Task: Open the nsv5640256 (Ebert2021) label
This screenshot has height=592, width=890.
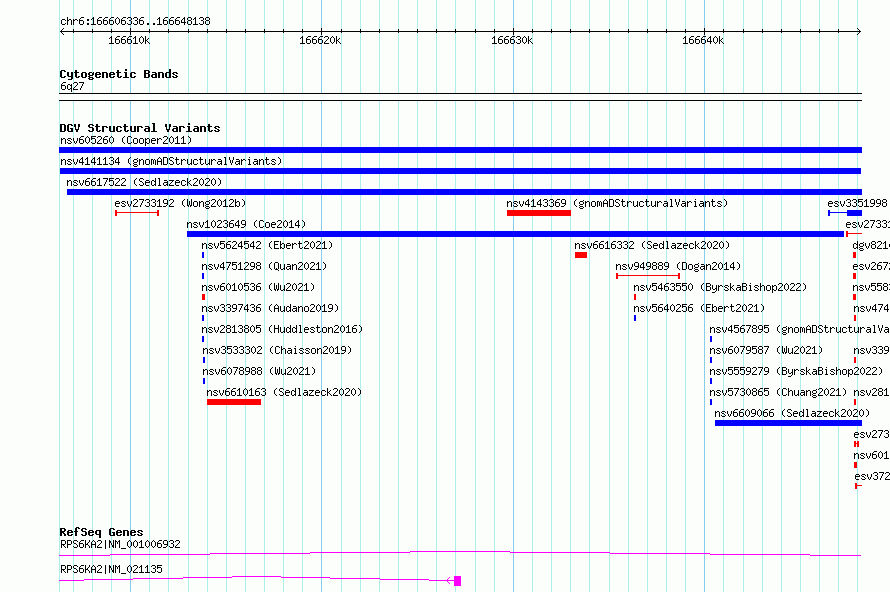Action: coord(699,308)
